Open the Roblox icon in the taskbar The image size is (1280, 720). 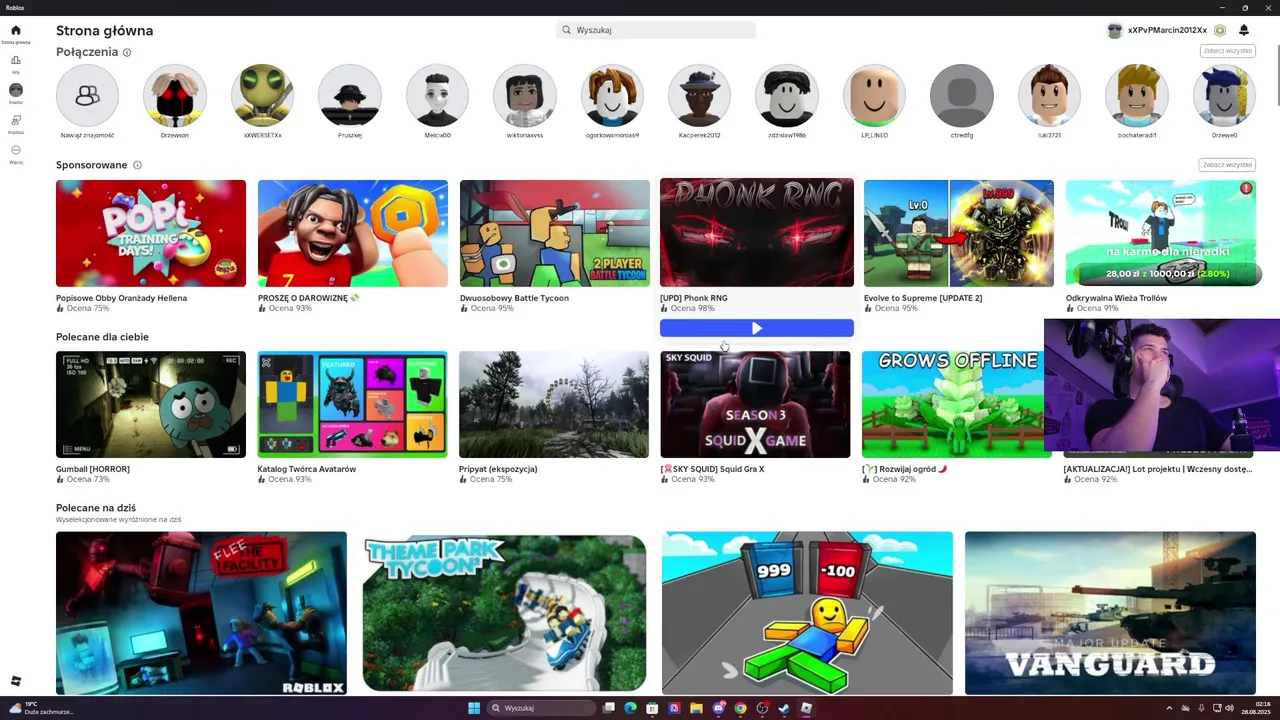[806, 708]
